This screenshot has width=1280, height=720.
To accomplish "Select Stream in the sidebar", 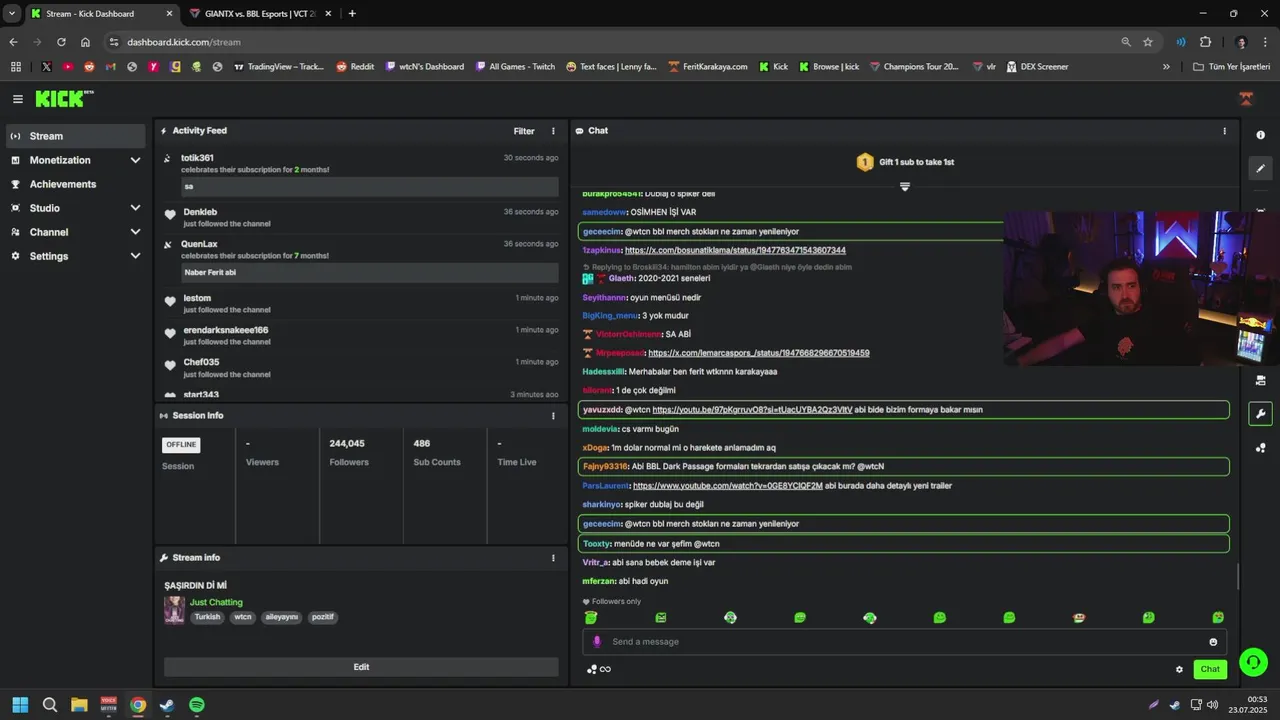I will pyautogui.click(x=76, y=136).
